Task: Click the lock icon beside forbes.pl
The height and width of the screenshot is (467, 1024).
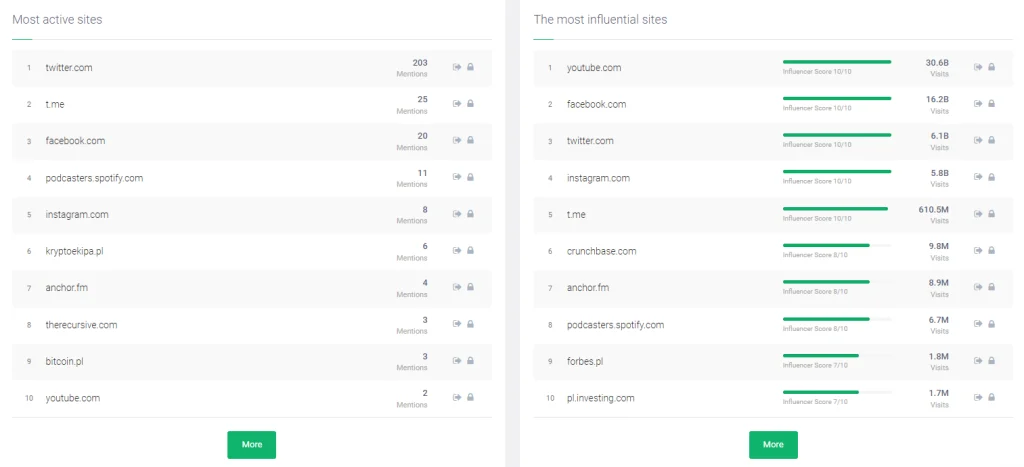Action: pos(991,361)
